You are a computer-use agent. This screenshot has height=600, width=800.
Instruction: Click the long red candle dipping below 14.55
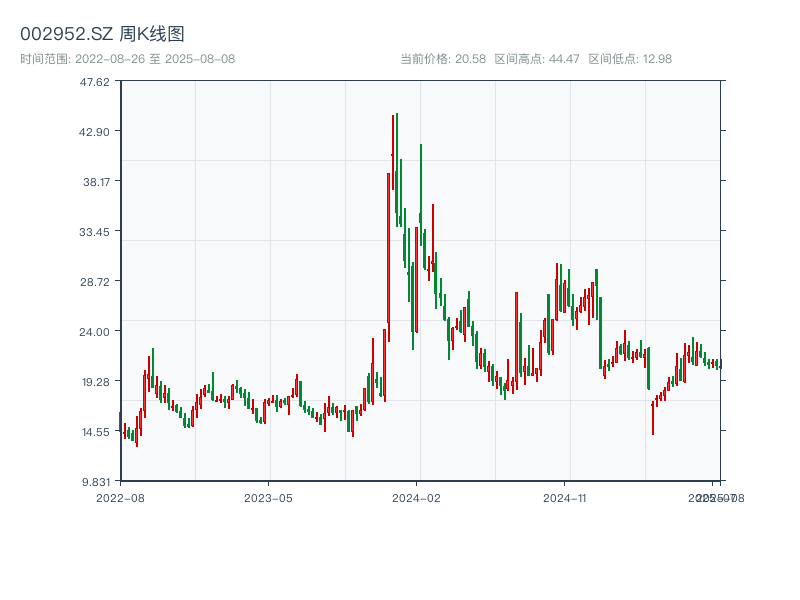pyautogui.click(x=653, y=418)
